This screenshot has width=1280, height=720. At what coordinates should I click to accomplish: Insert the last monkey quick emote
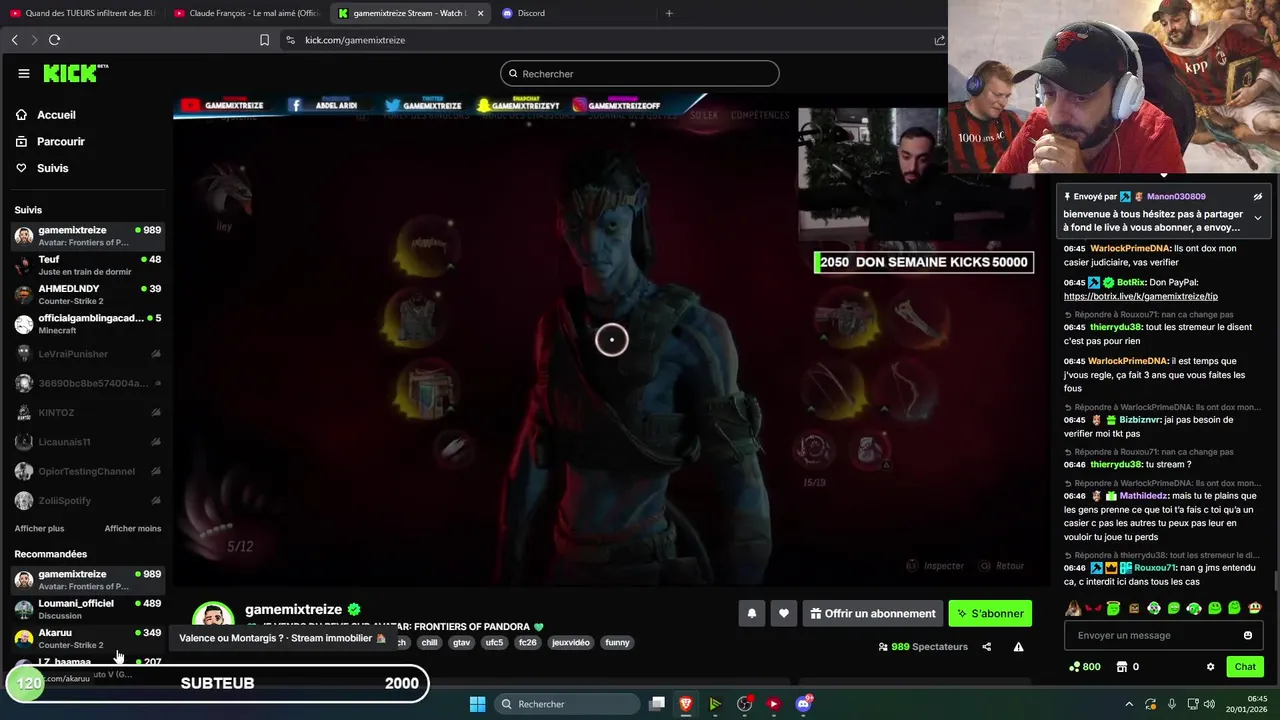1255,608
